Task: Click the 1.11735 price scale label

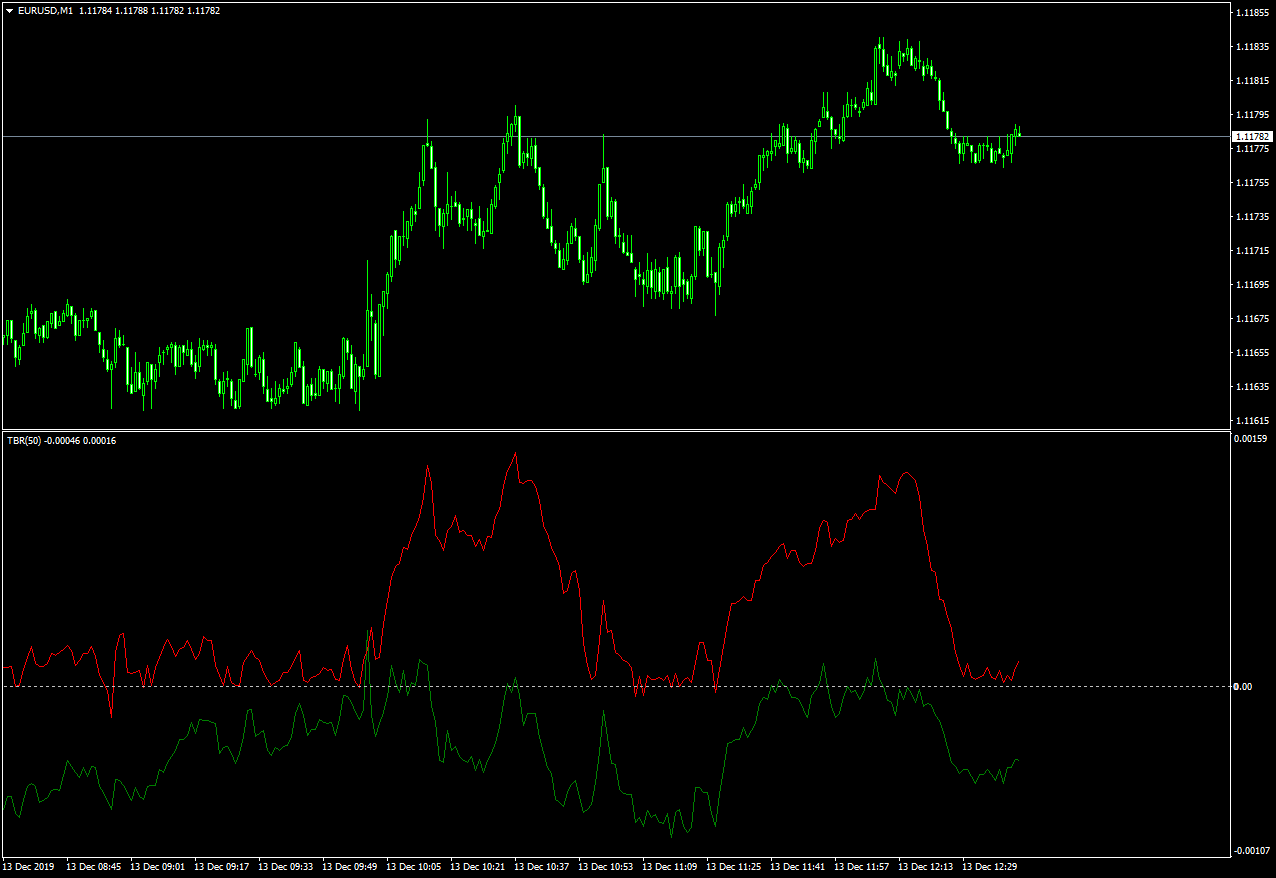Action: click(1252, 216)
